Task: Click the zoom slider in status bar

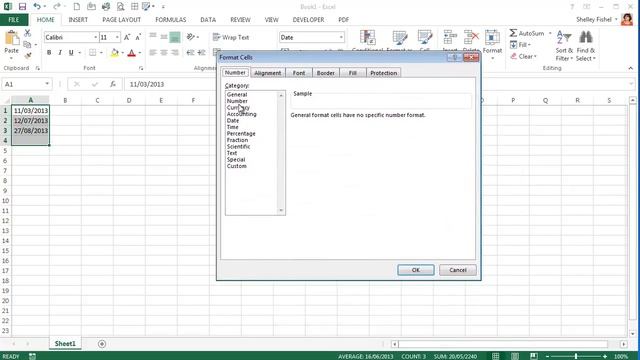Action: pos(576,356)
